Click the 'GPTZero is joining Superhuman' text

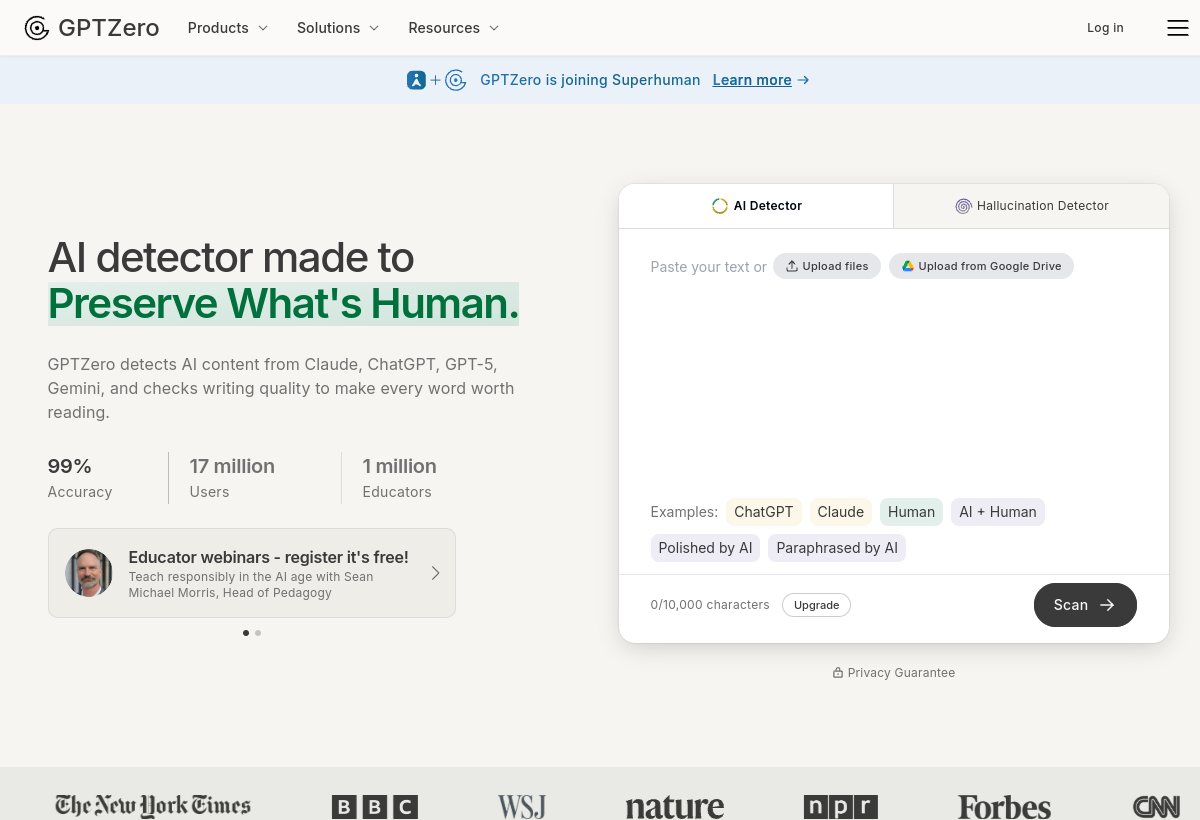pyautogui.click(x=590, y=80)
